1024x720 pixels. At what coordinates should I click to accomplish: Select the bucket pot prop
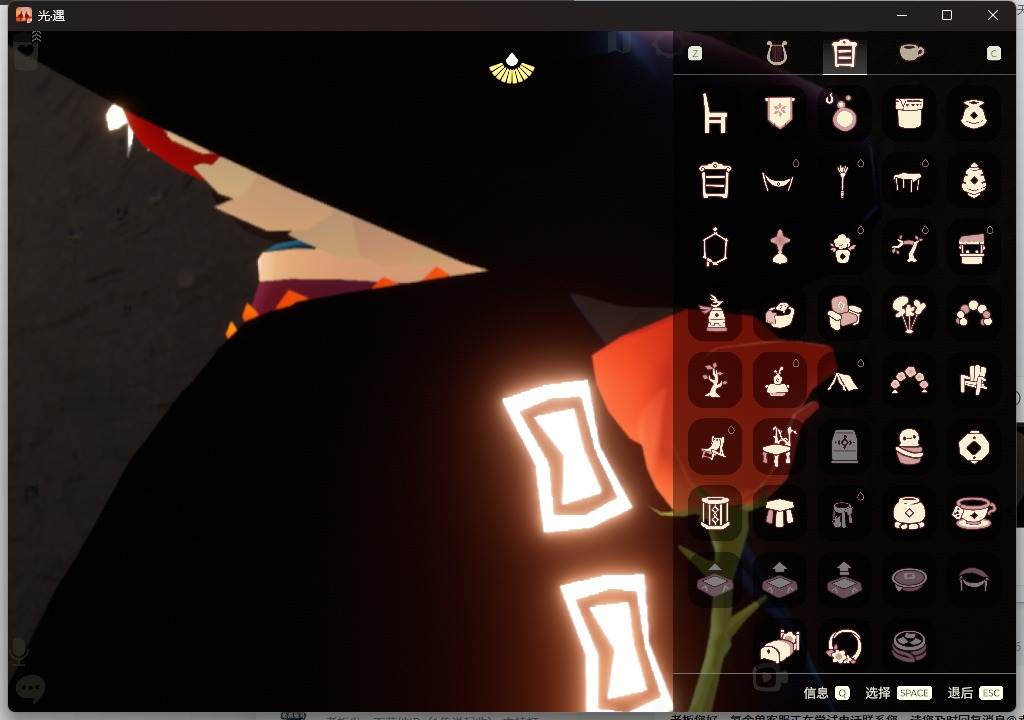pyautogui.click(x=908, y=113)
